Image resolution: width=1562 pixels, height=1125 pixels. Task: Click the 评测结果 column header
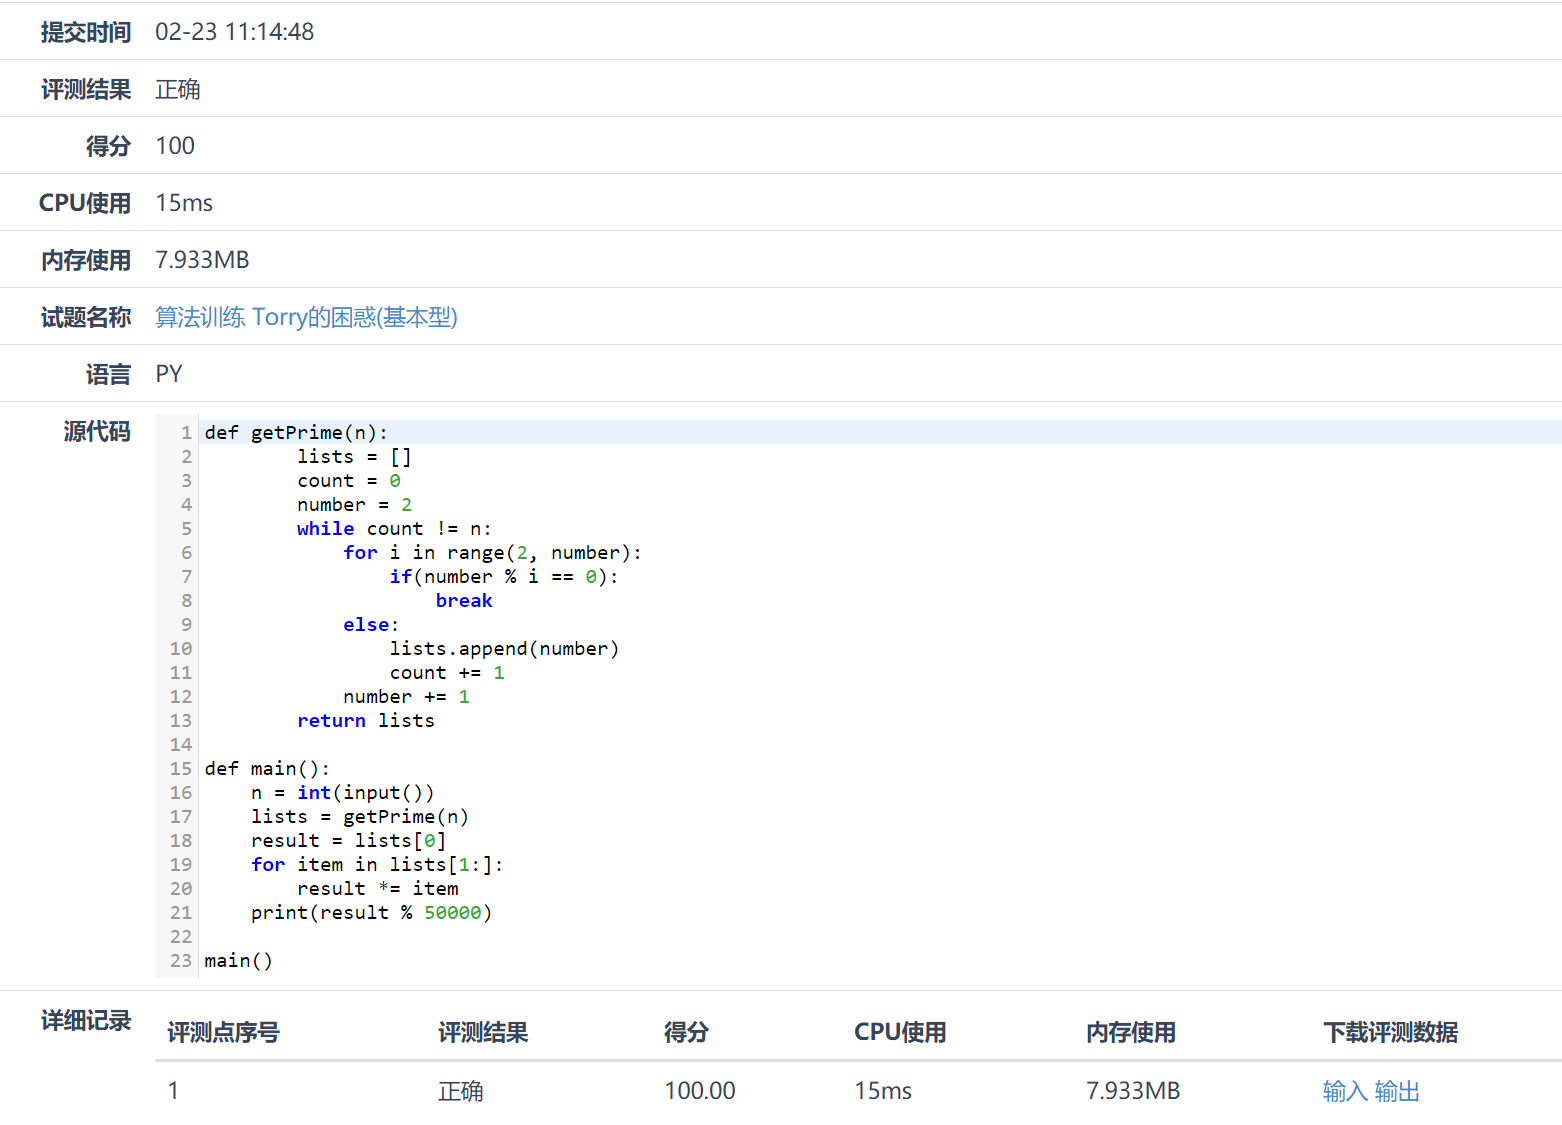pyautogui.click(x=483, y=1033)
